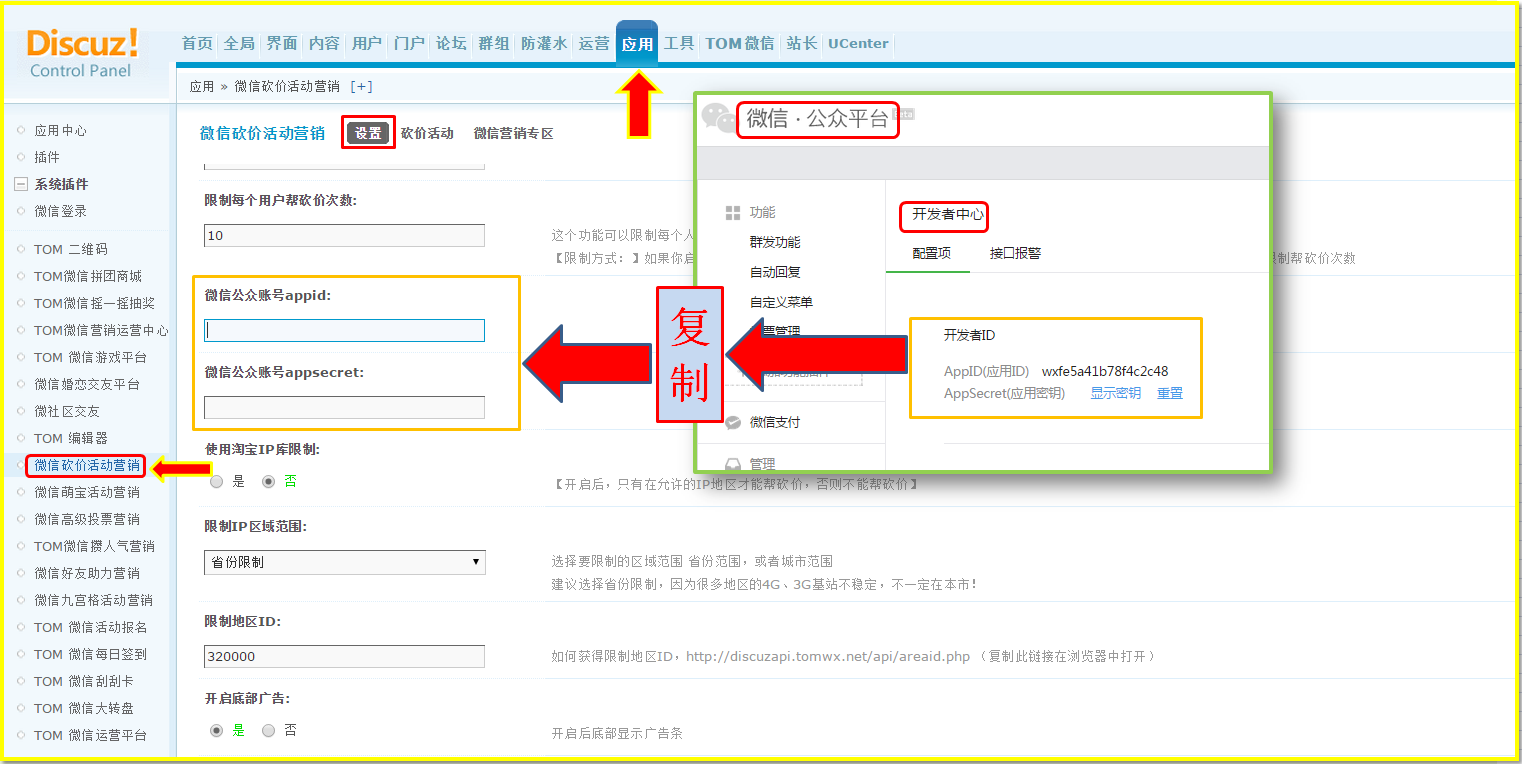Open 微社区交友 in the sidebar
Viewport: 1522px width, 764px height.
click(67, 411)
